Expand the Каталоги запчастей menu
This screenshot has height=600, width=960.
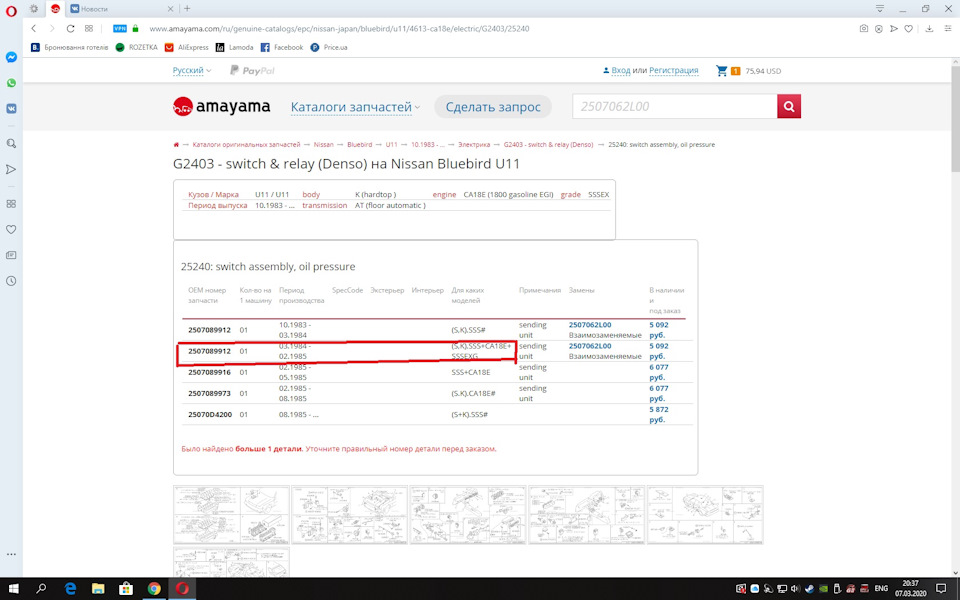pos(355,107)
